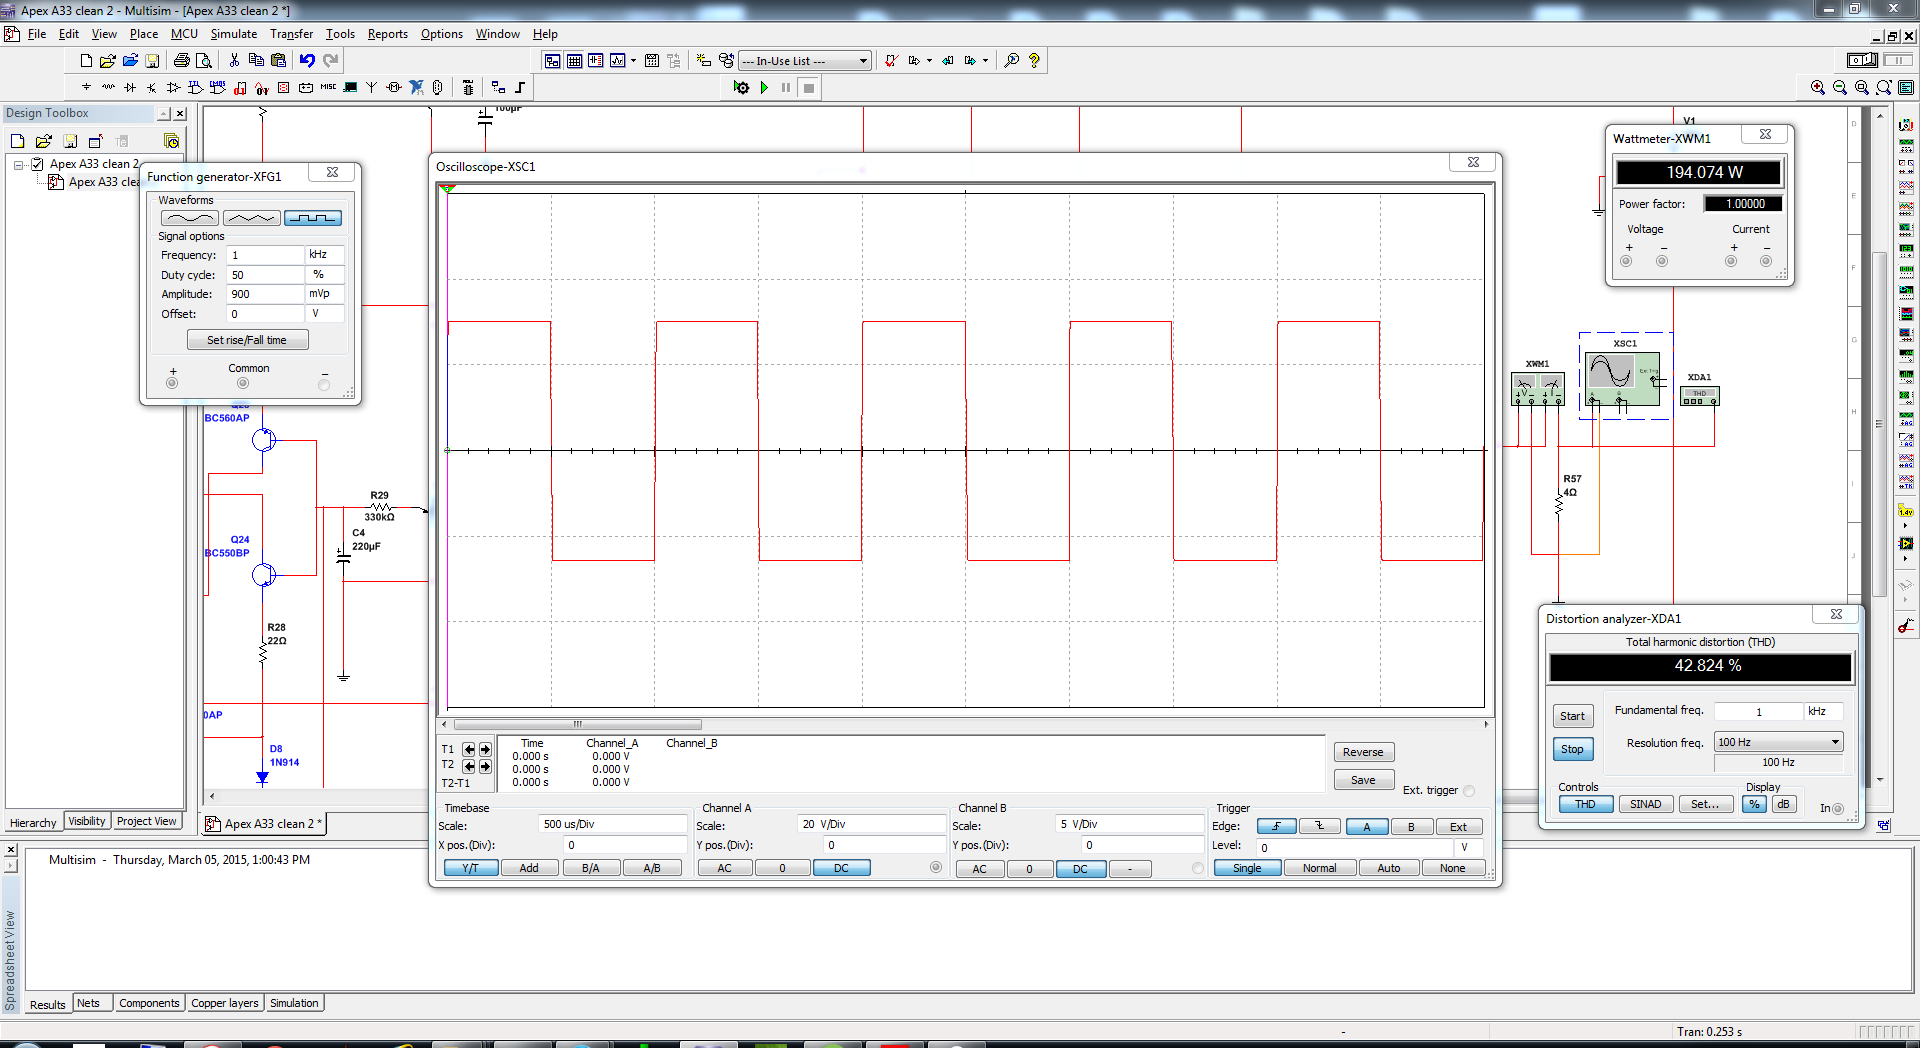The height and width of the screenshot is (1048, 1920).
Task: Open the Misc component group icon
Action: click(328, 88)
